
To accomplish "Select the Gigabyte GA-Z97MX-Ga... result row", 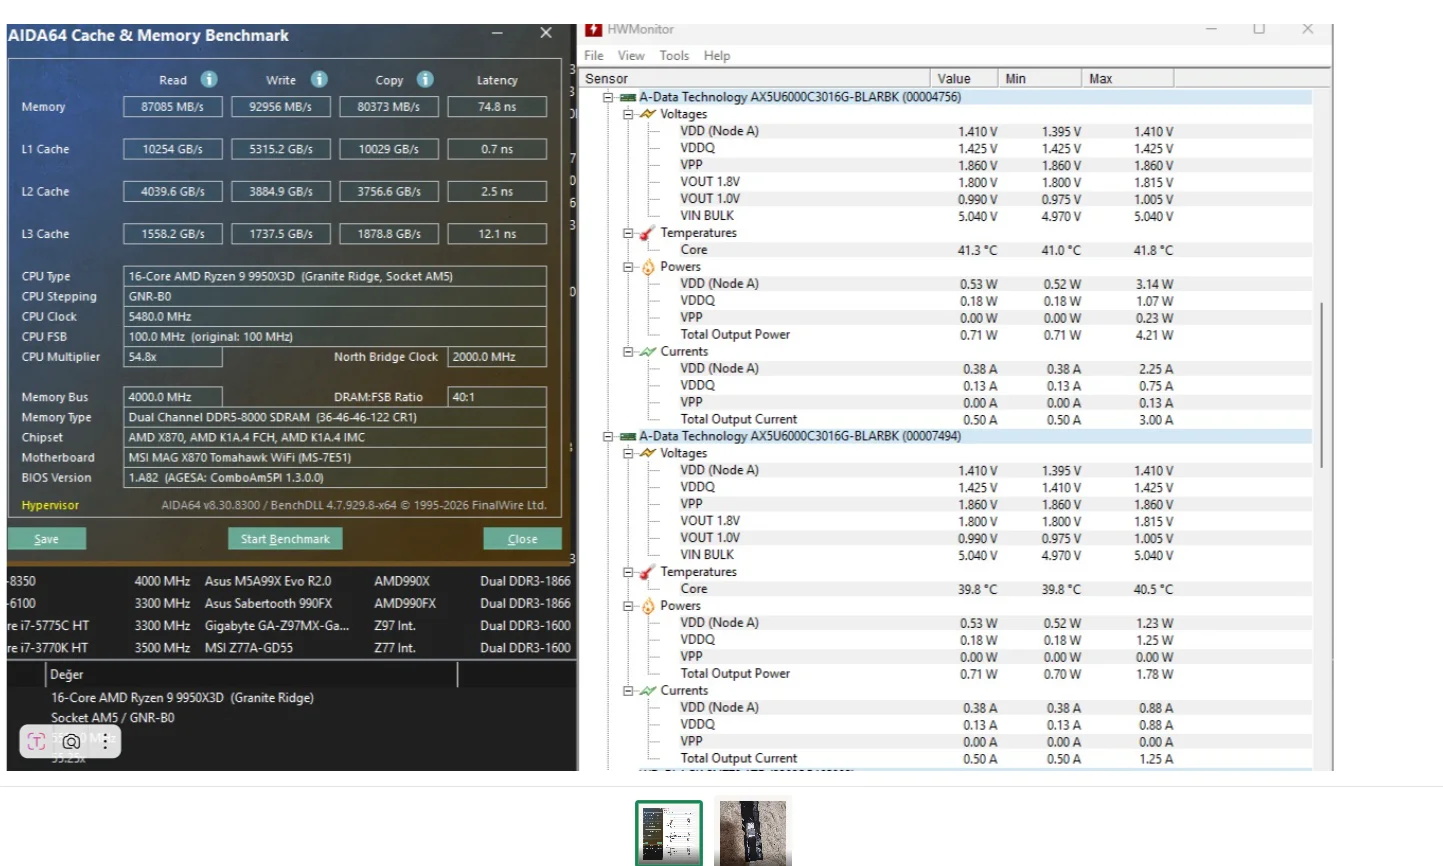I will pyautogui.click(x=290, y=626).
